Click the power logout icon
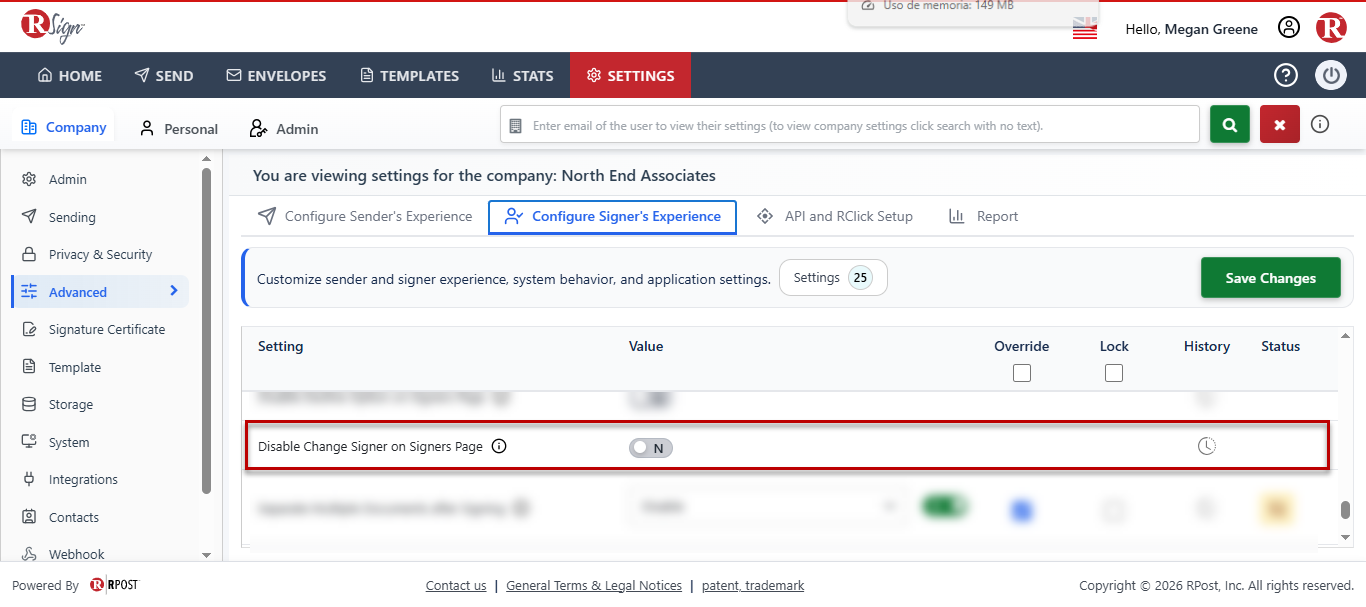Screen dimensions: 1366x607 1331,75
